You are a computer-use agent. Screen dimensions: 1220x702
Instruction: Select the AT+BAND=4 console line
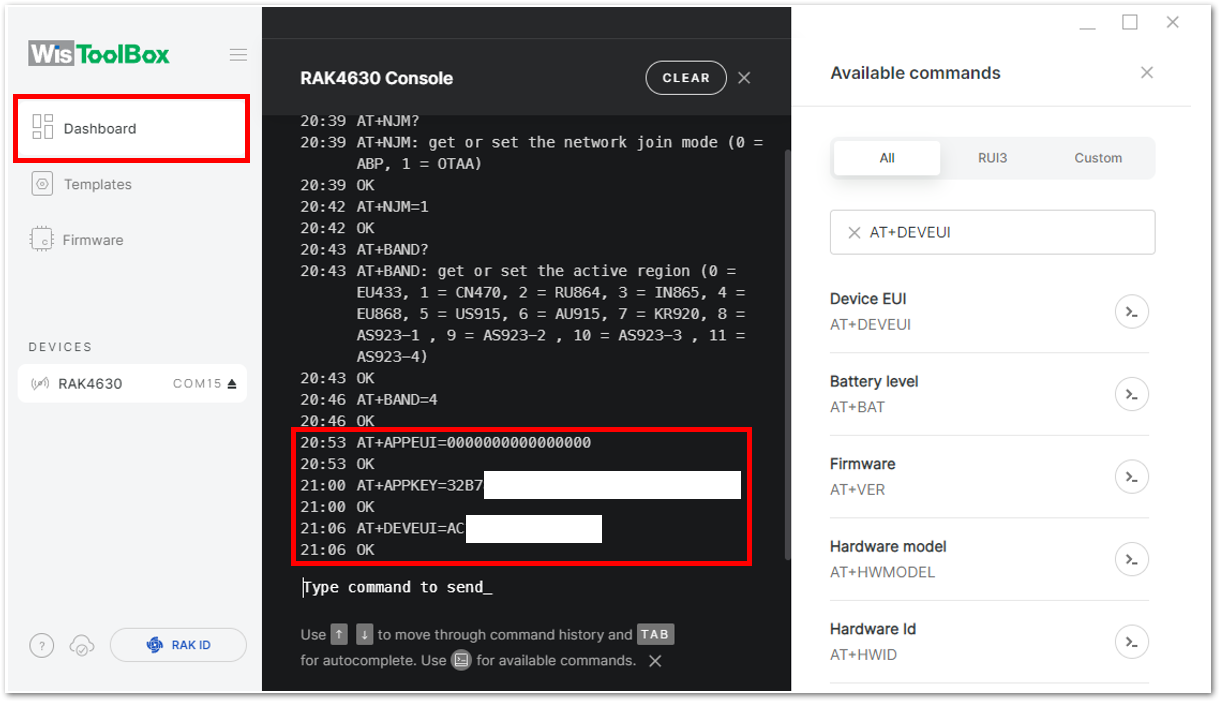(369, 400)
